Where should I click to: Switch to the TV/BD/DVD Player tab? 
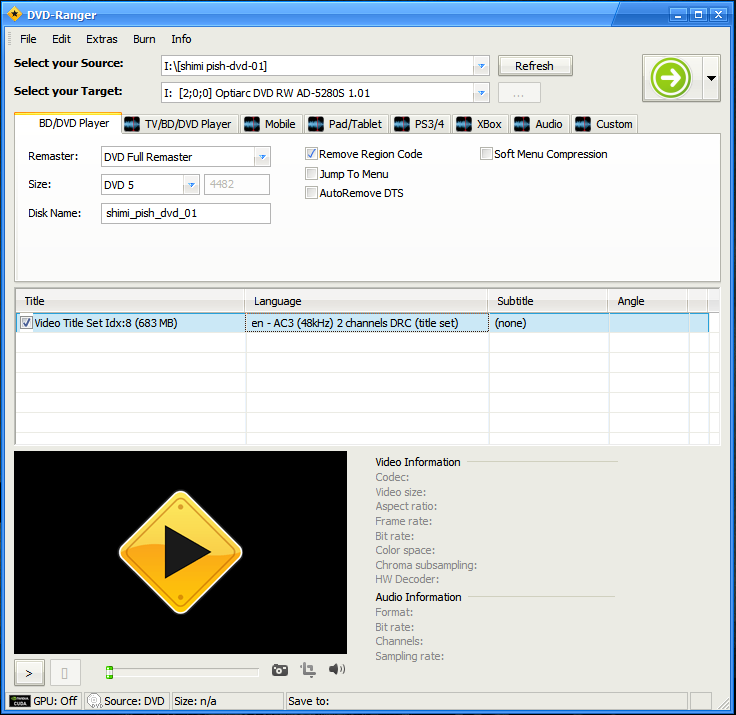[x=181, y=124]
